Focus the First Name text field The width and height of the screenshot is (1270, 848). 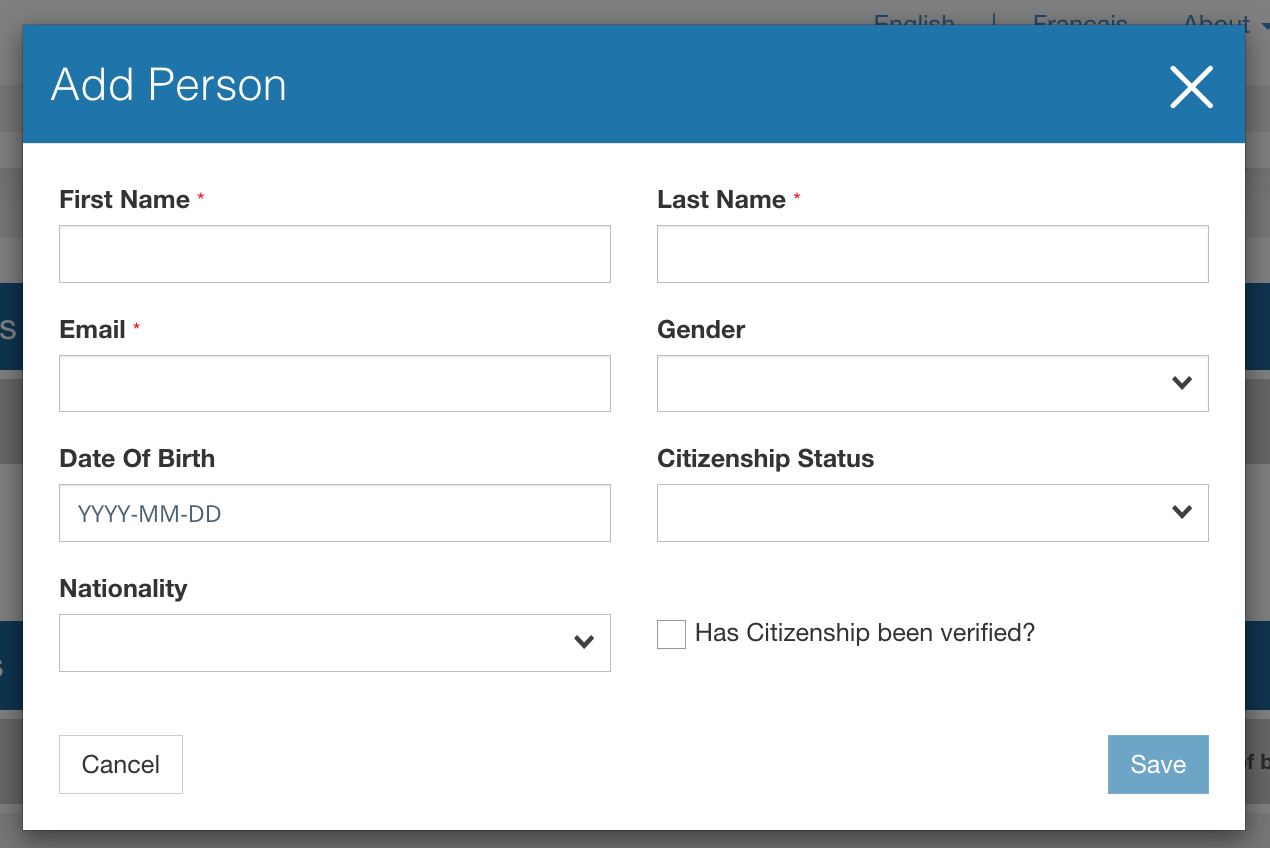pyautogui.click(x=334, y=254)
